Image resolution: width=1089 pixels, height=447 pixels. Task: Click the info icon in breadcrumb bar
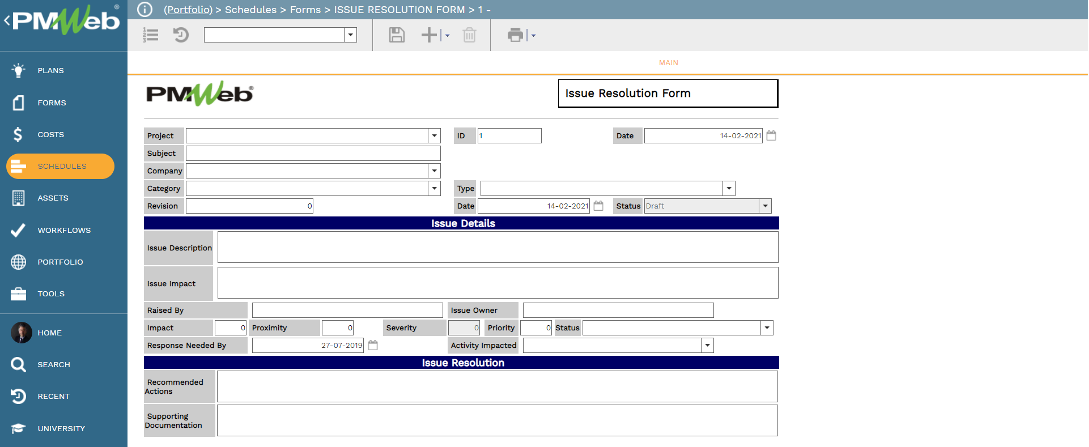pos(144,9)
